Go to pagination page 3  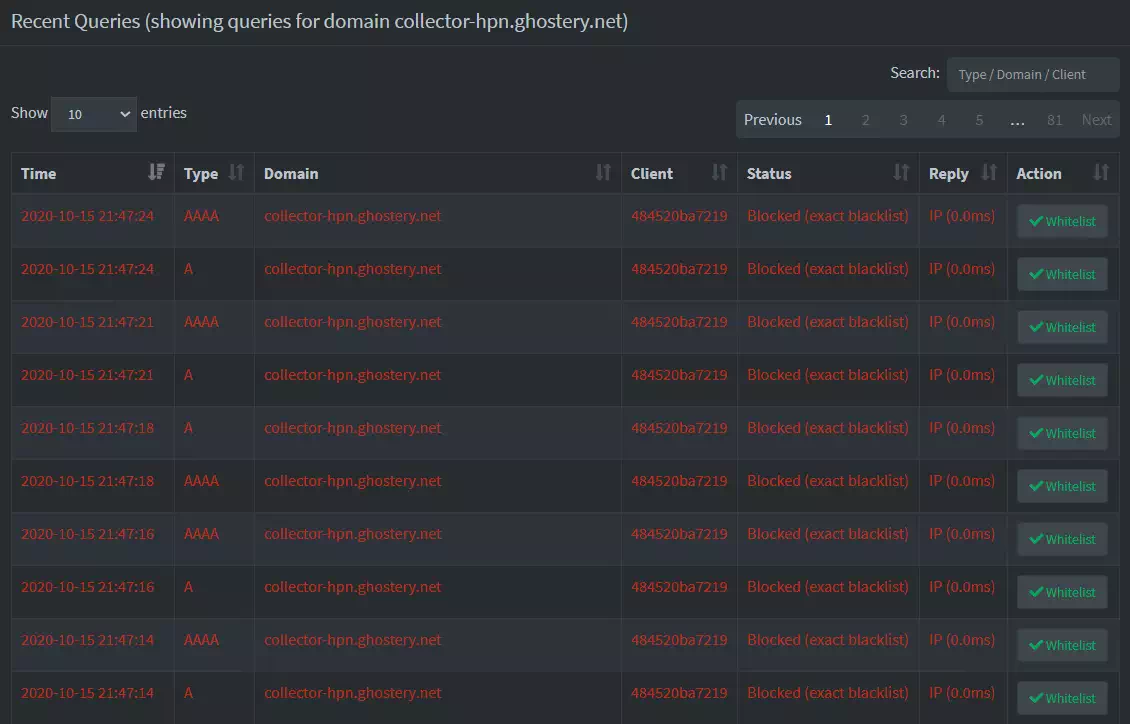click(x=903, y=120)
